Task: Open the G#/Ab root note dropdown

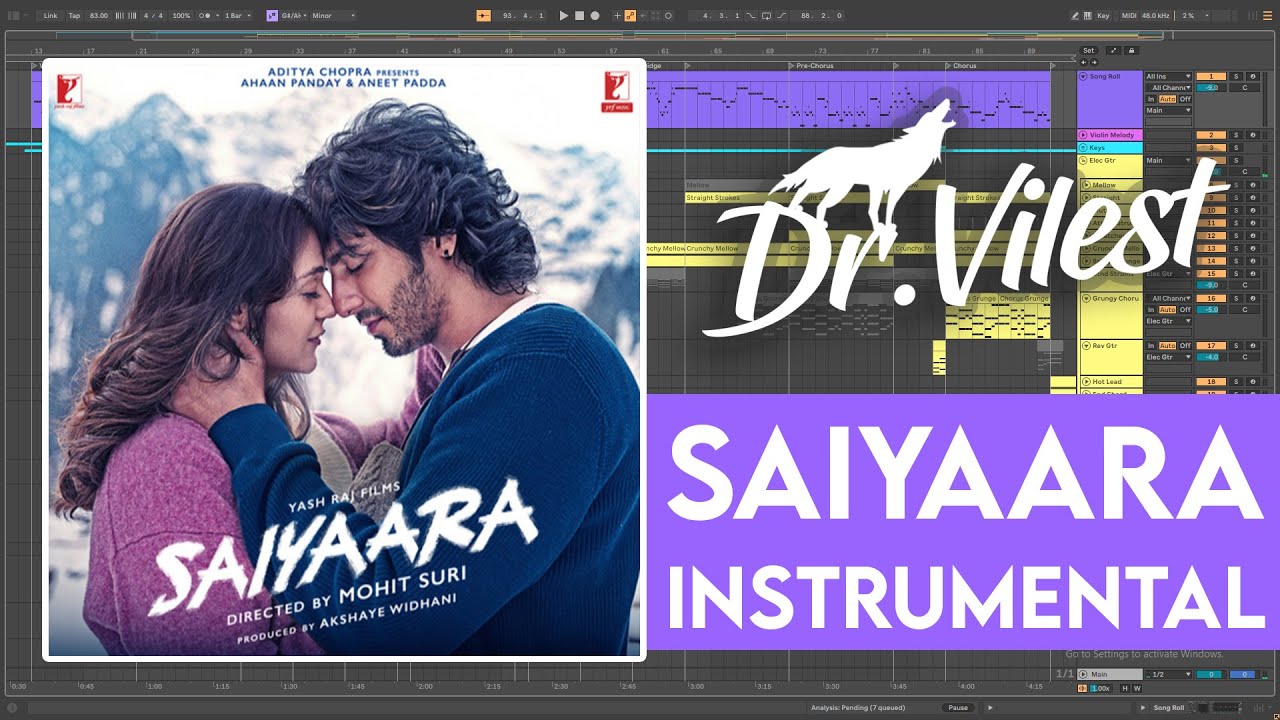Action: coord(296,16)
